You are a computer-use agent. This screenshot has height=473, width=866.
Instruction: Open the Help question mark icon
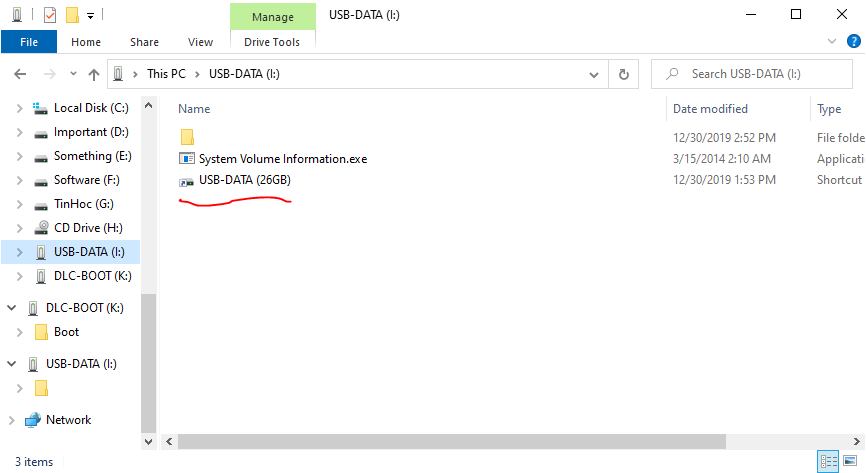click(x=853, y=41)
